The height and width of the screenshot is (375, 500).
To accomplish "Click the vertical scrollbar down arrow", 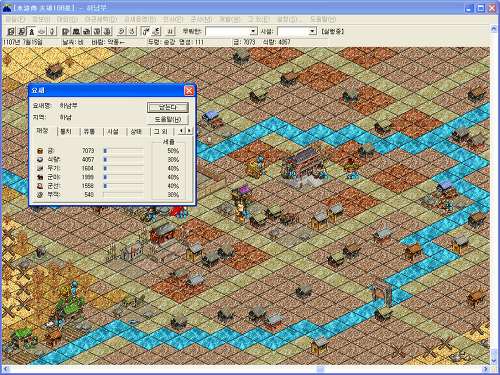I will [x=494, y=361].
